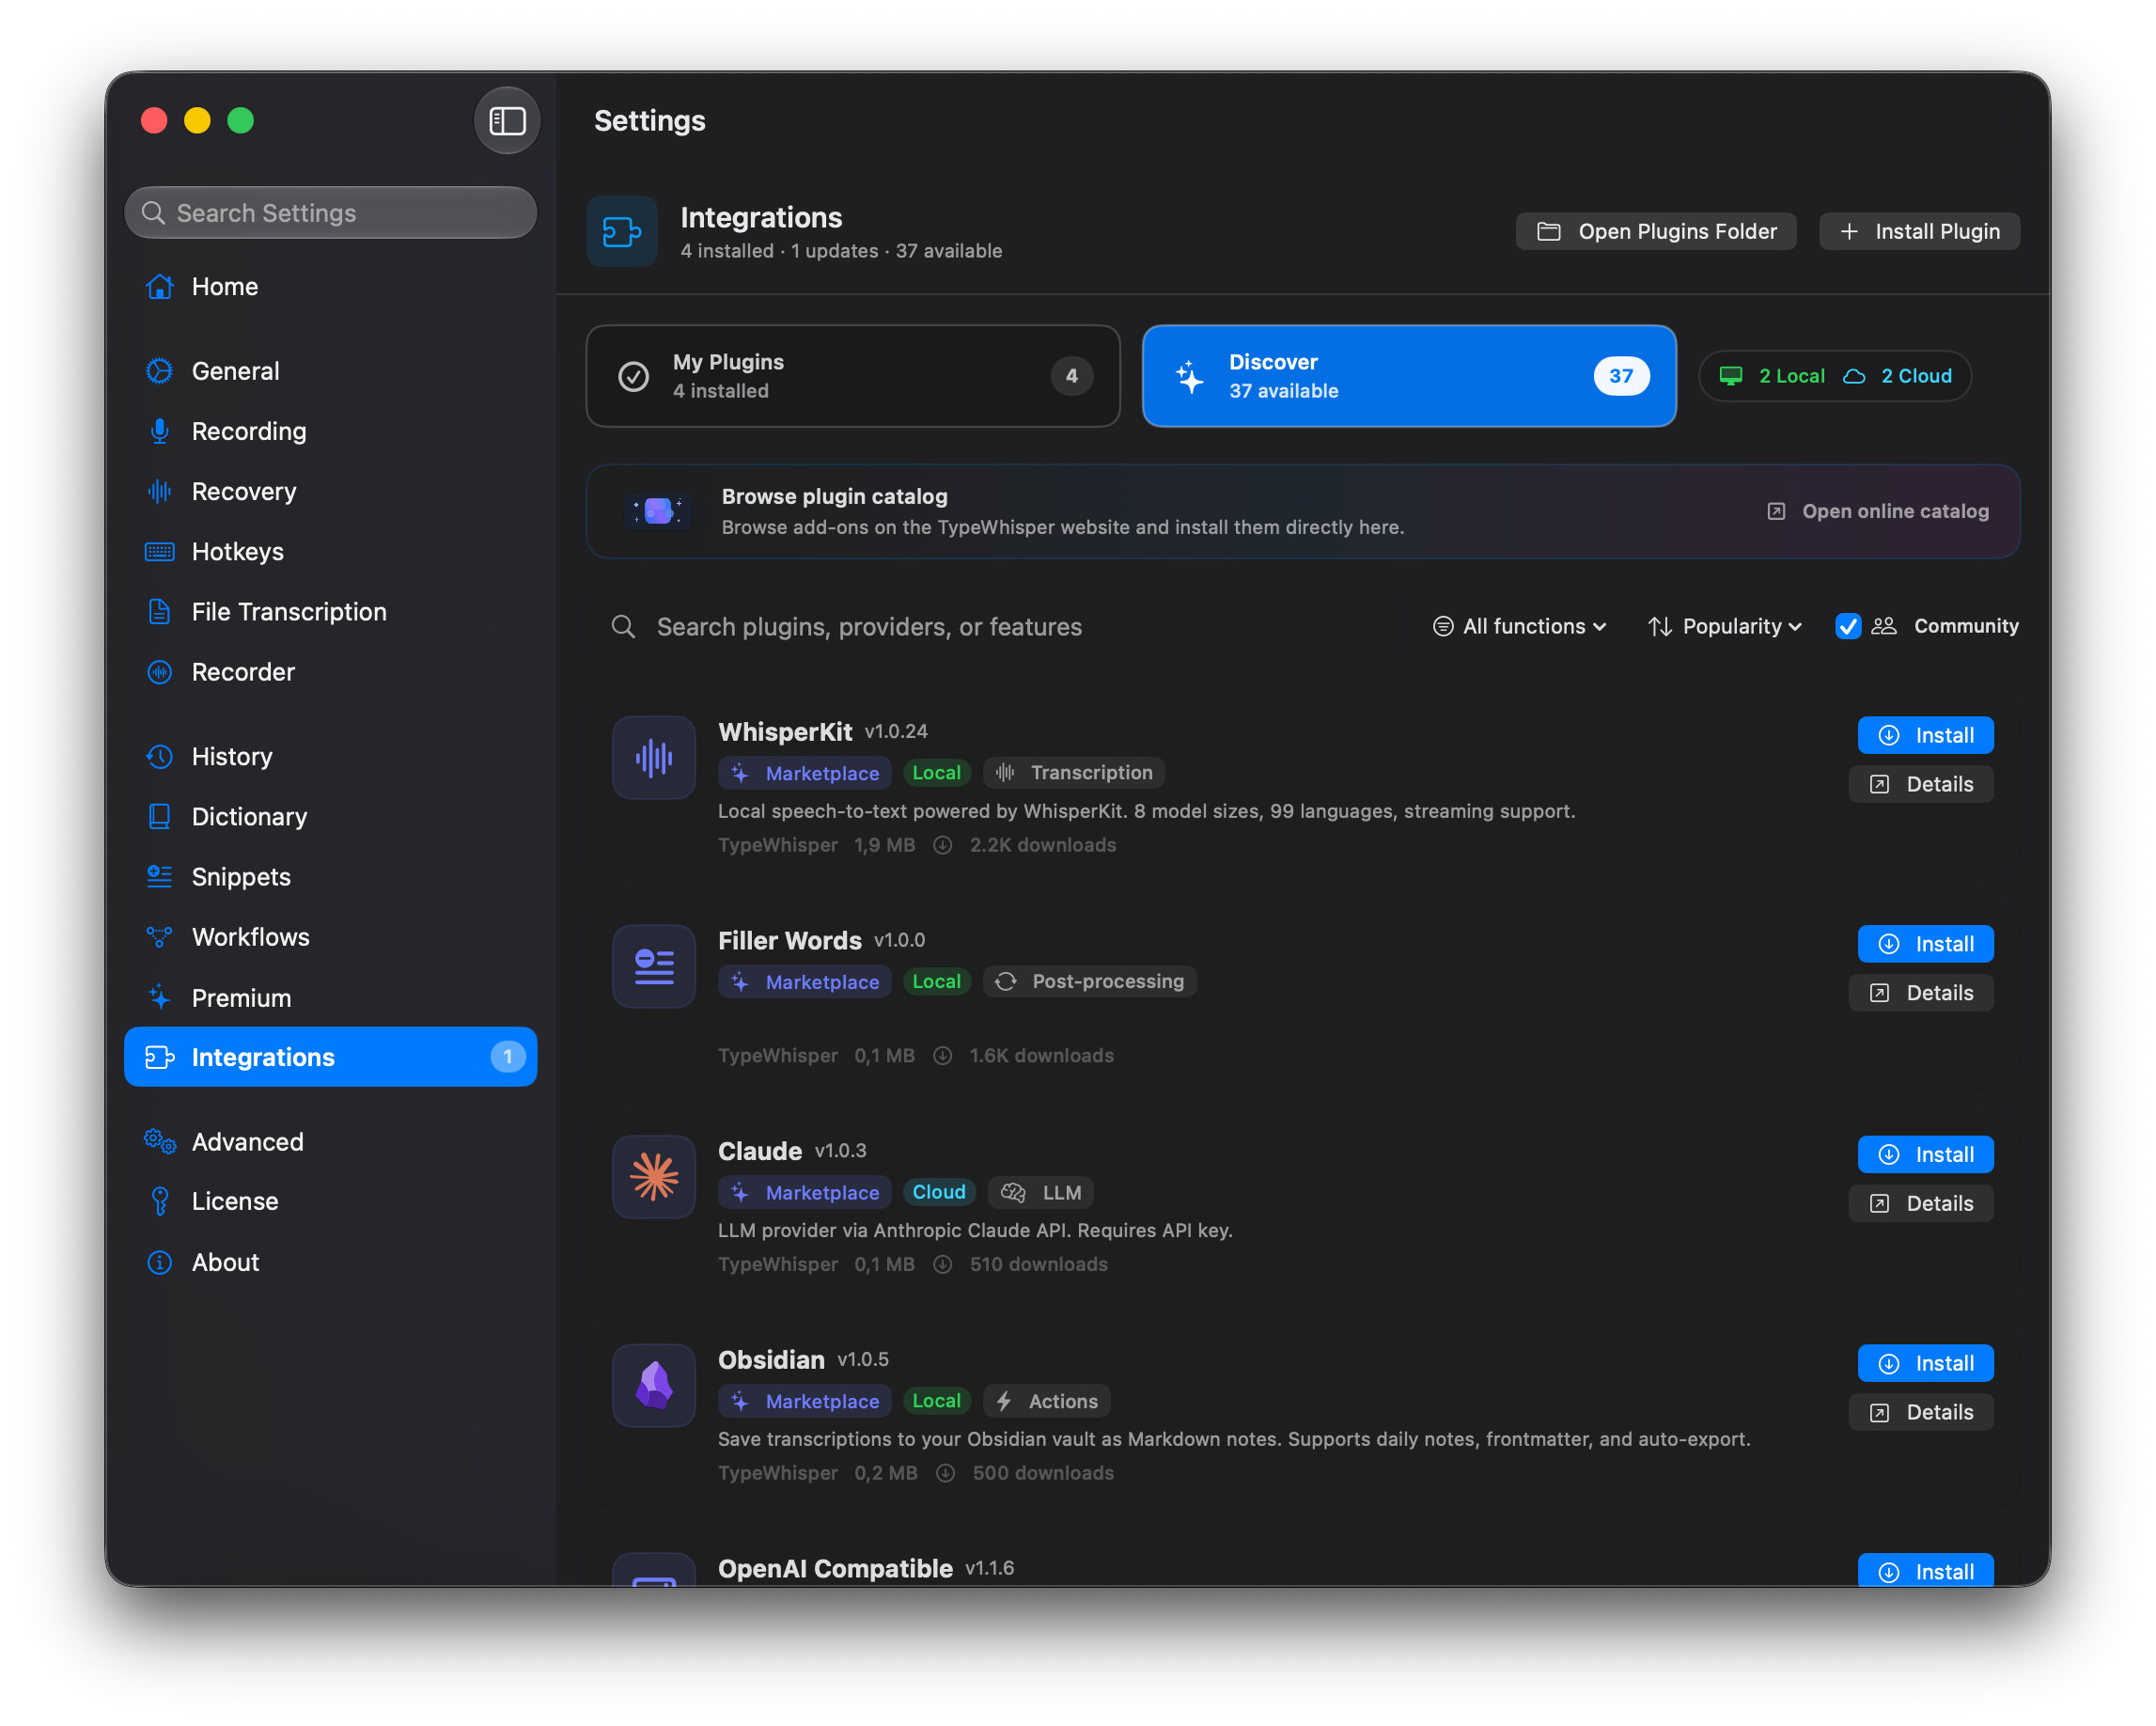
Task: Click the Dictionary book icon
Action: click(160, 817)
